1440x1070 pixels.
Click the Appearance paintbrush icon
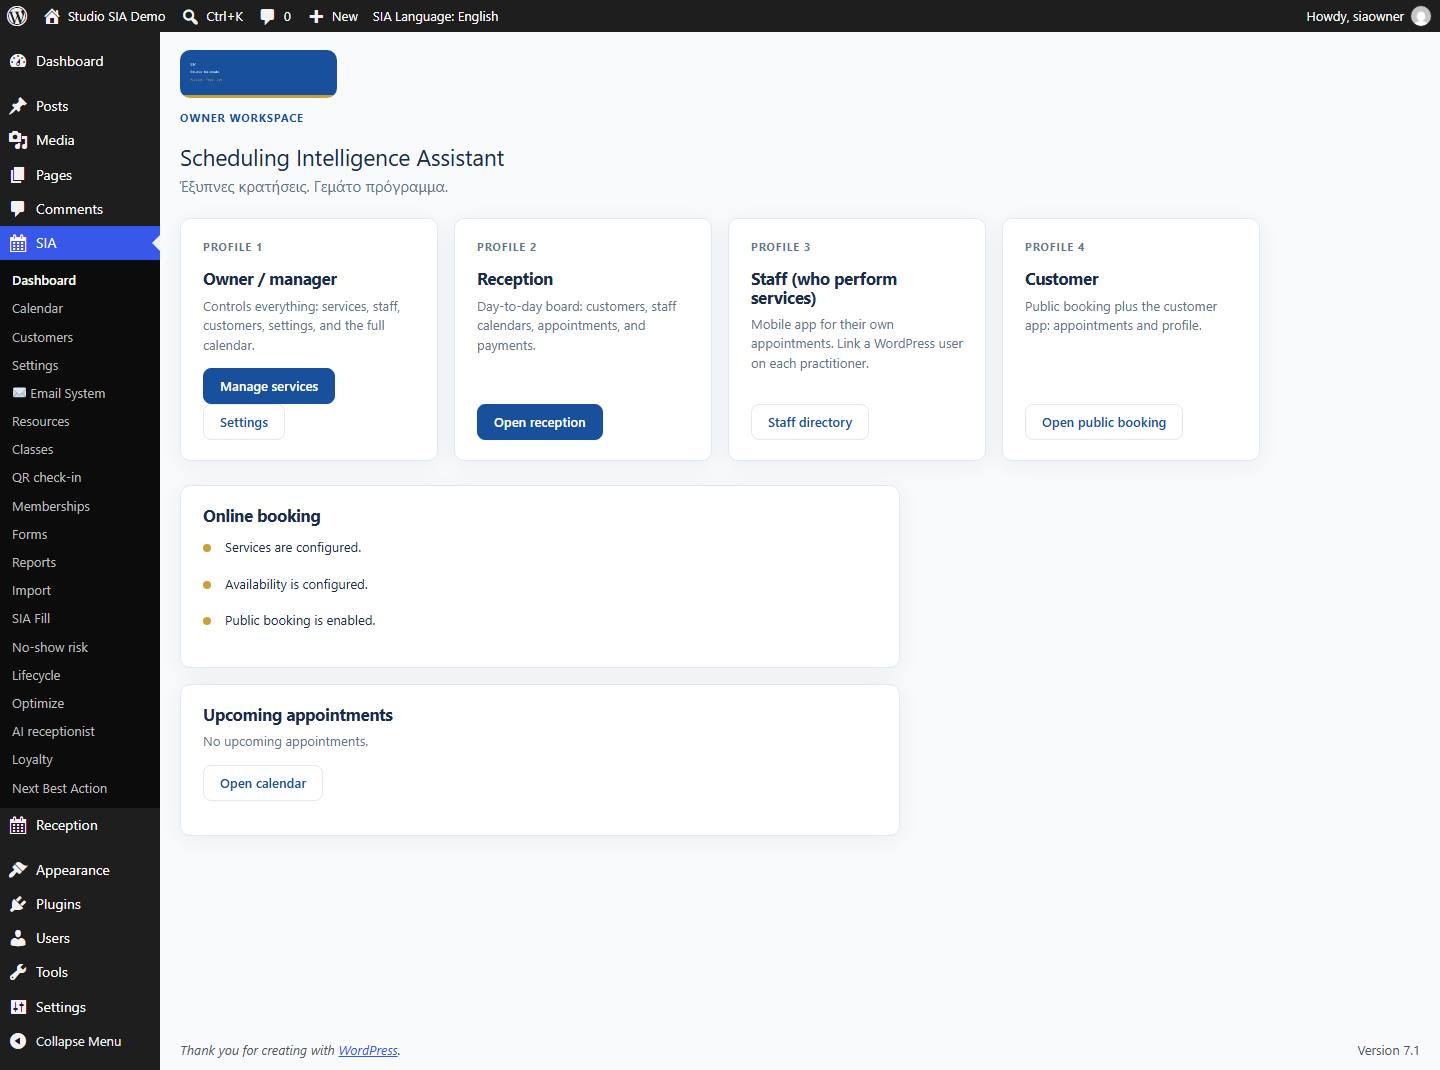tap(18, 870)
